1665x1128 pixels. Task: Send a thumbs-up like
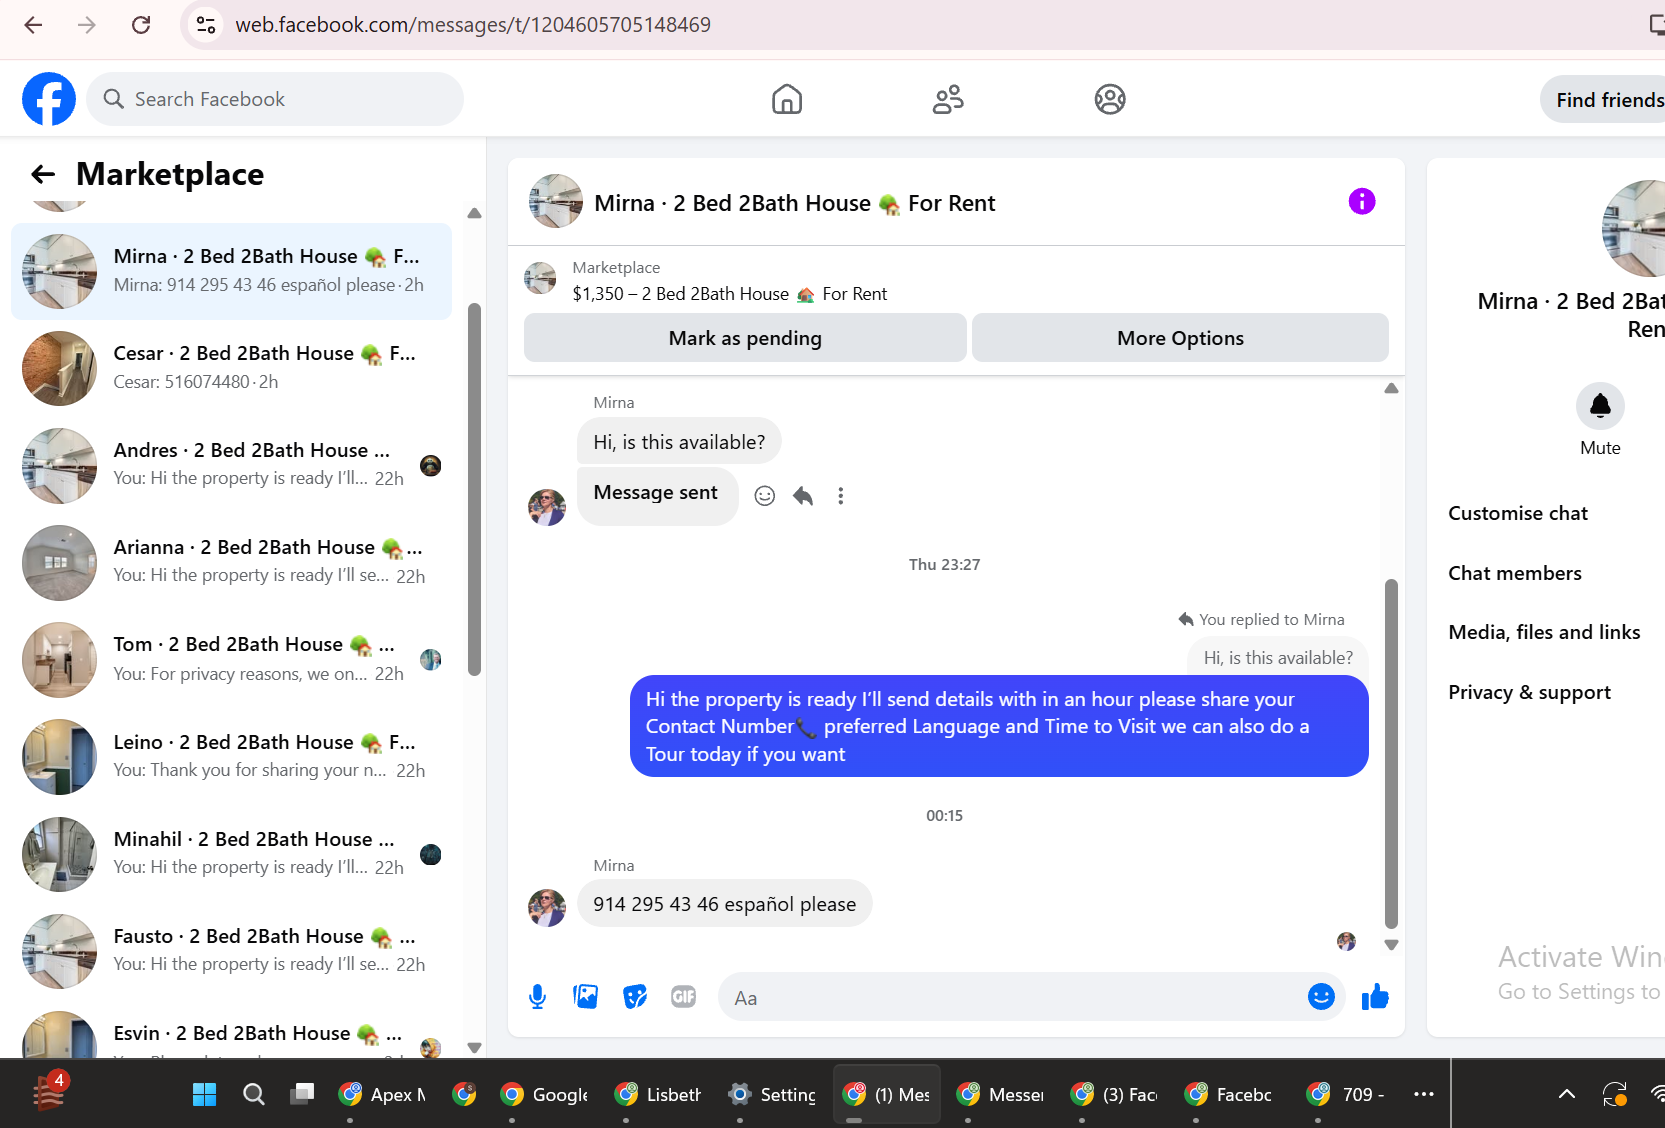[x=1375, y=997]
